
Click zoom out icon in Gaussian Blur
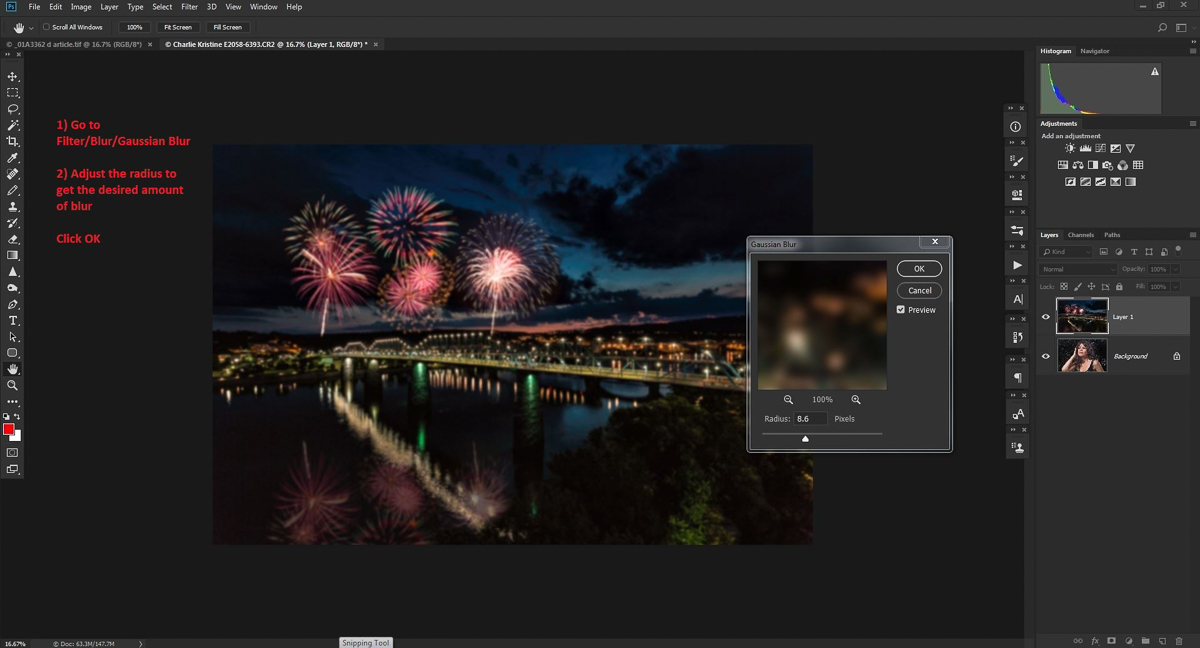pos(788,400)
